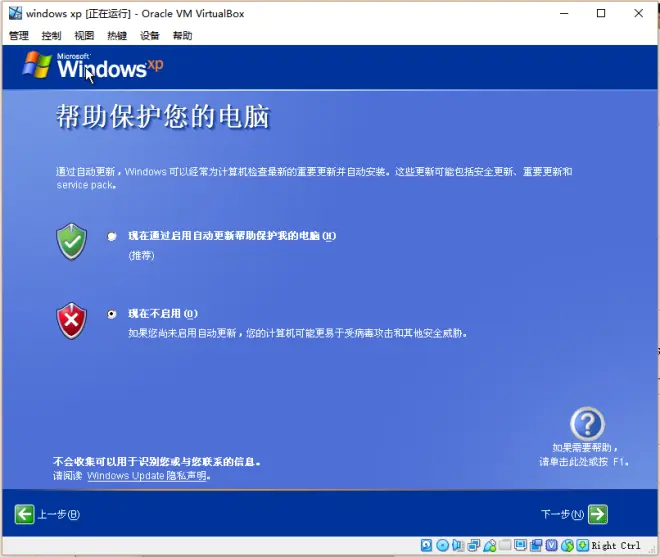Viewport: 660px width, 557px height.
Task: Click the 现在不启用(O) option label
Action: pyautogui.click(x=163, y=314)
